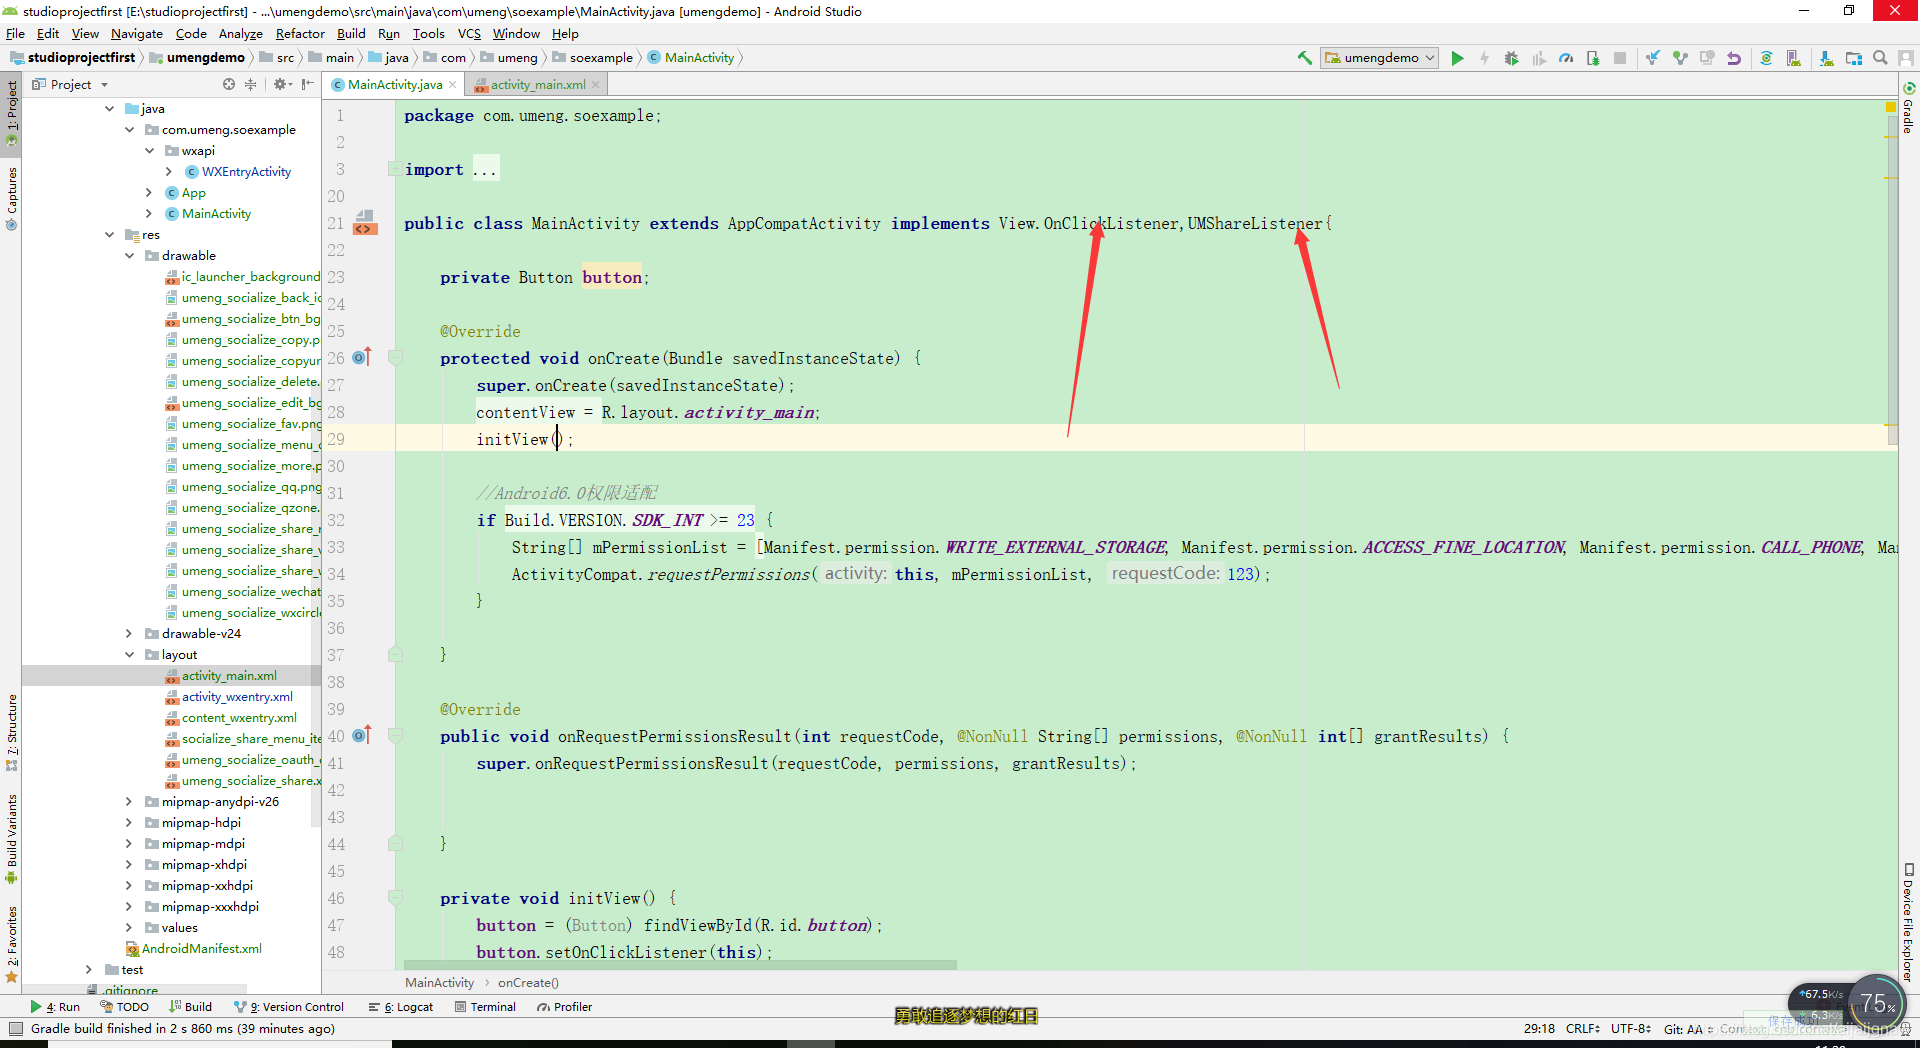
Task: Open the Analyze menu
Action: click(240, 34)
